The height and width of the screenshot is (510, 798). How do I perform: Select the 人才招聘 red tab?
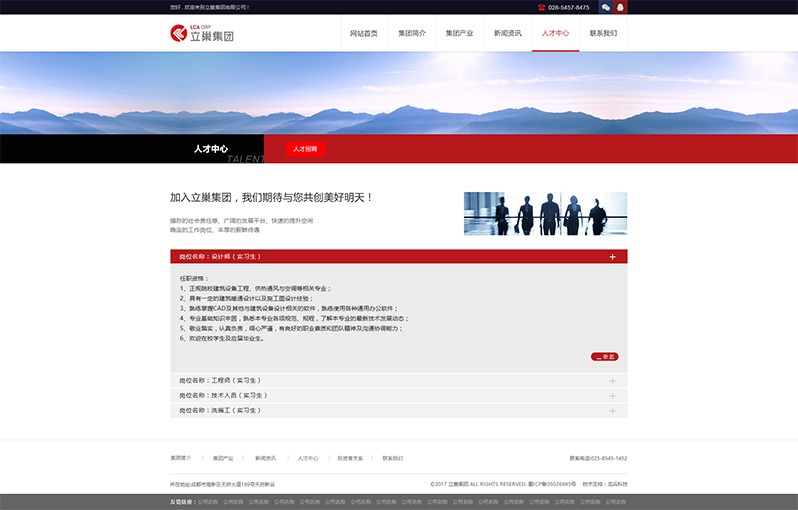305,149
